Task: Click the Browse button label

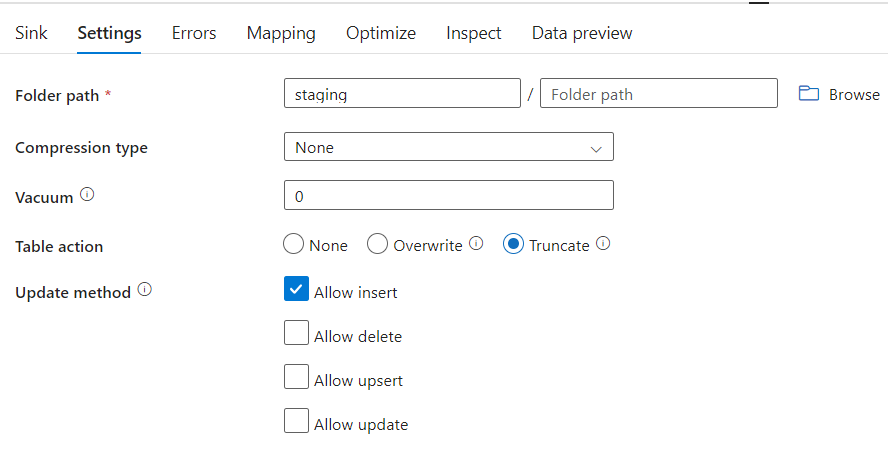Action: pyautogui.click(x=854, y=95)
